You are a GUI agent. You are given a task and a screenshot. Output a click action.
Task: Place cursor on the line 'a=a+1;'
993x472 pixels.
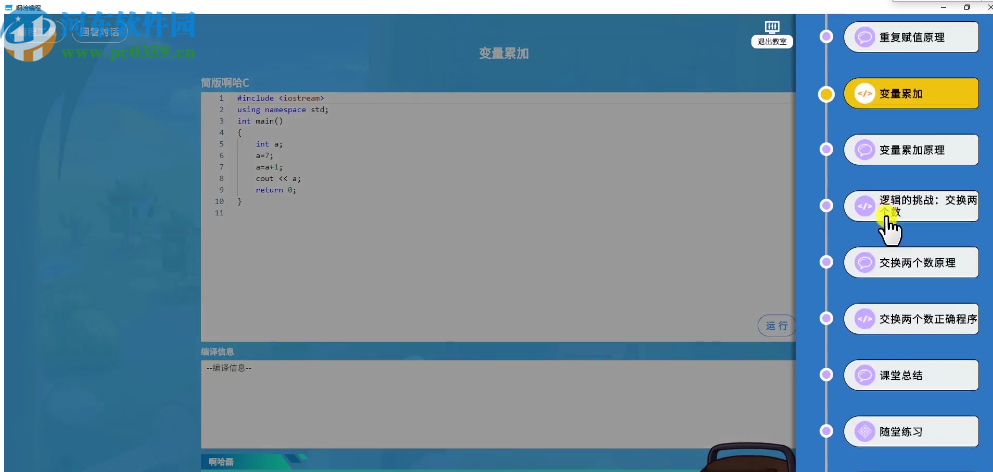tap(270, 167)
